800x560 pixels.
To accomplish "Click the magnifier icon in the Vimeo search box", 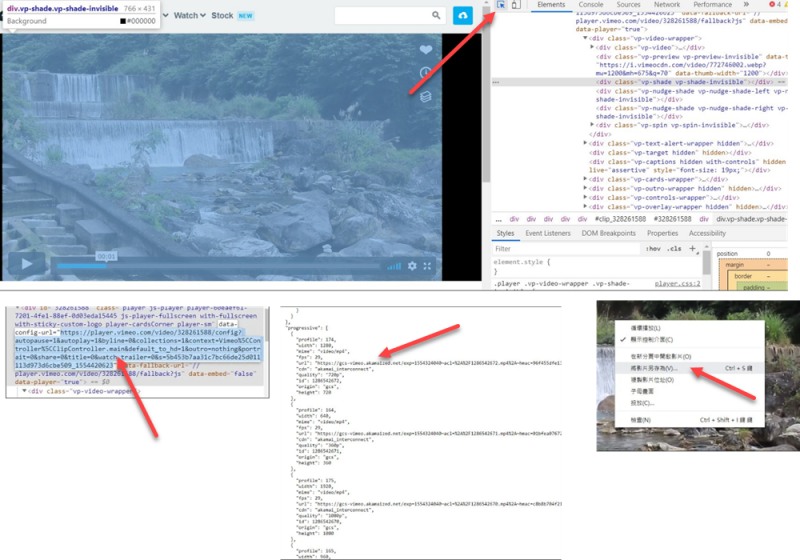I will click(436, 15).
